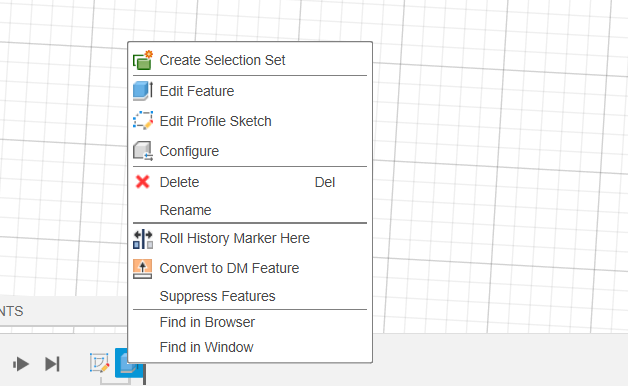This screenshot has height=386, width=628.
Task: Click the timeline history marker bar
Action: 144,374
